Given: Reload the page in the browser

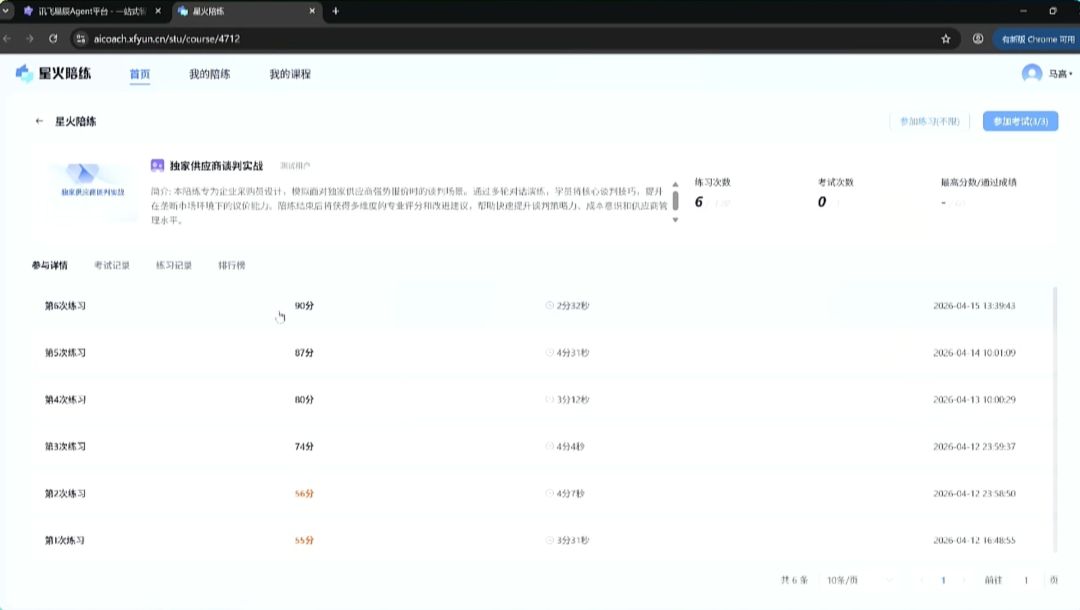Looking at the screenshot, I should point(53,39).
